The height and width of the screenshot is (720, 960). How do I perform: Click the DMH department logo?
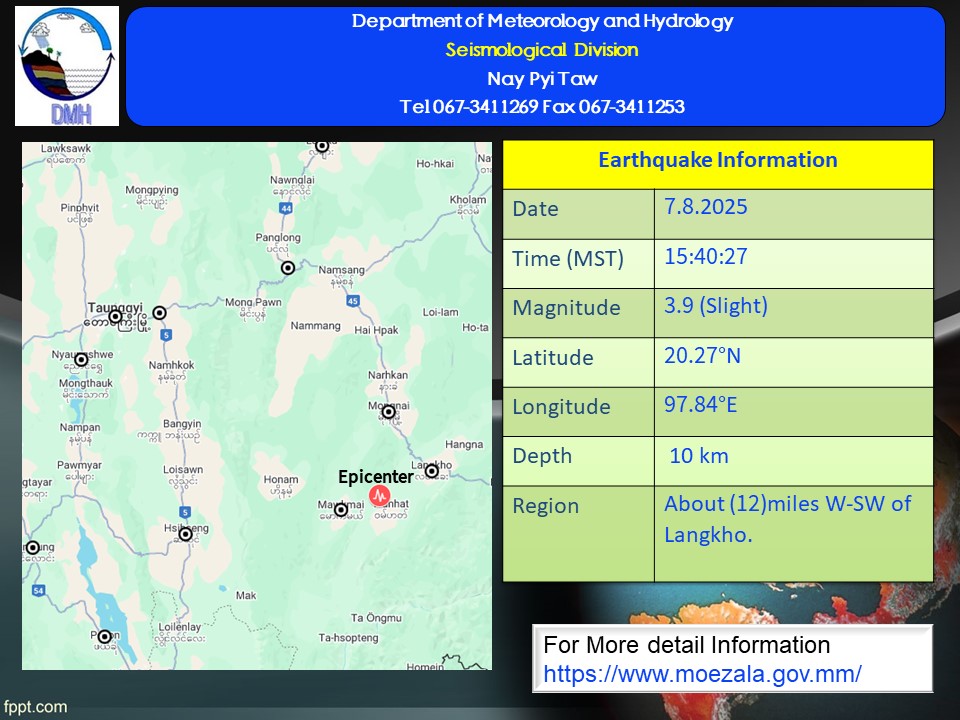(67, 66)
